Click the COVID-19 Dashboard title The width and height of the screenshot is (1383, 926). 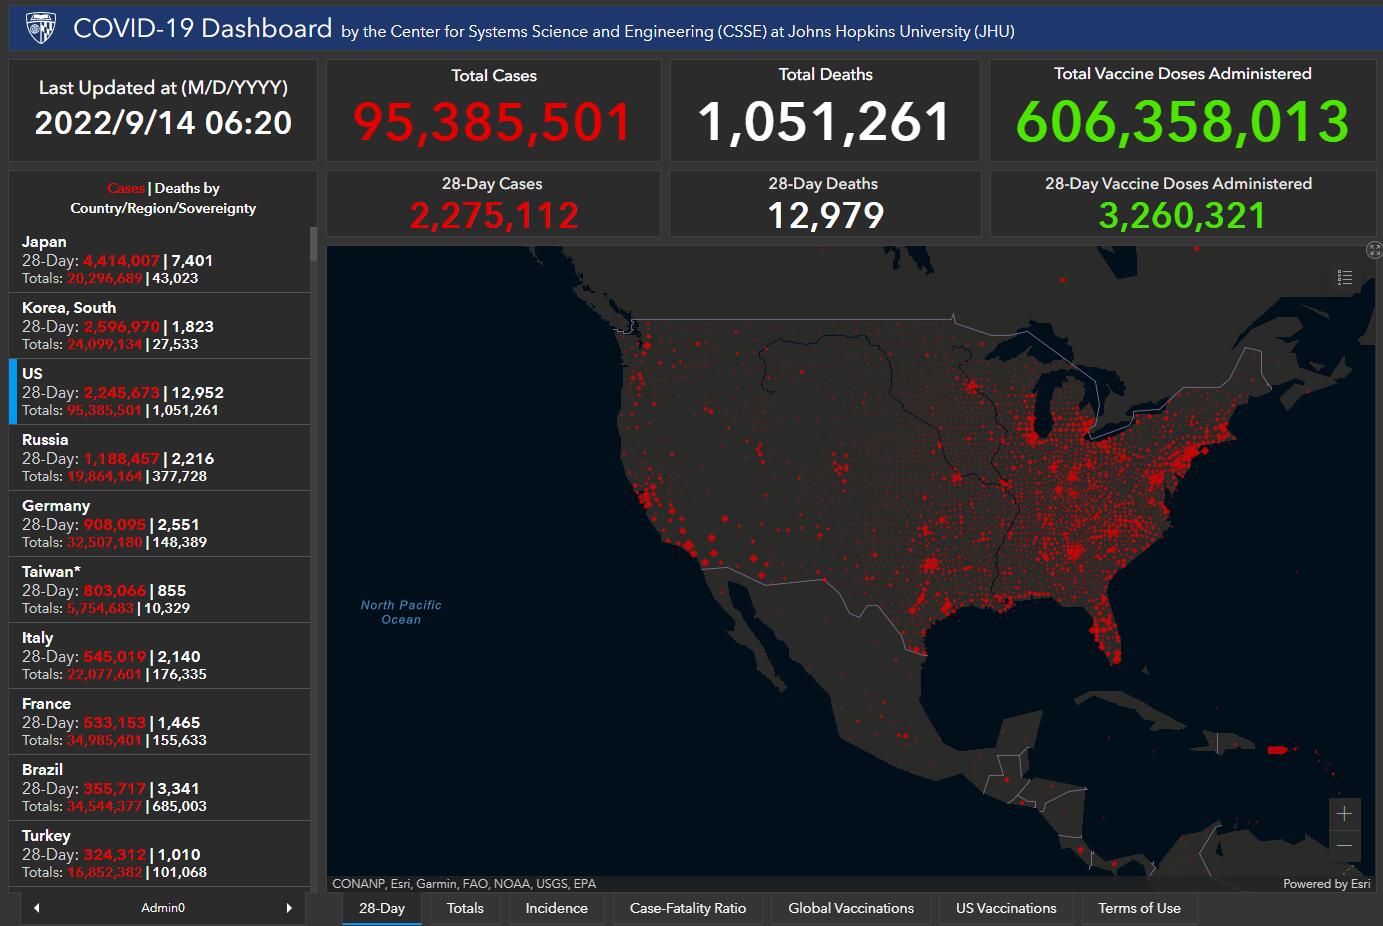[203, 28]
